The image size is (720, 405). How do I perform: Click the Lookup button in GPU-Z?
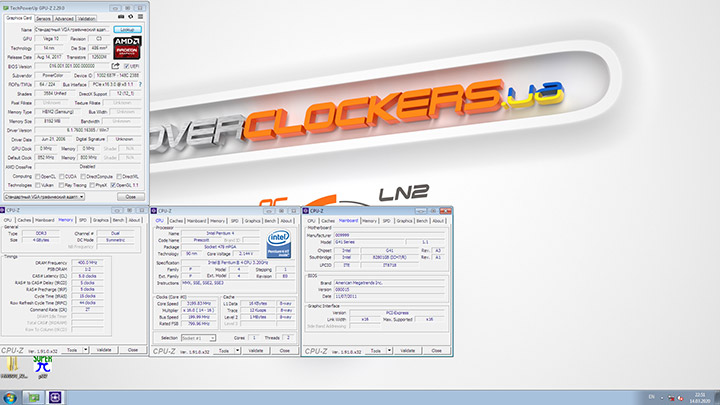(x=127, y=29)
